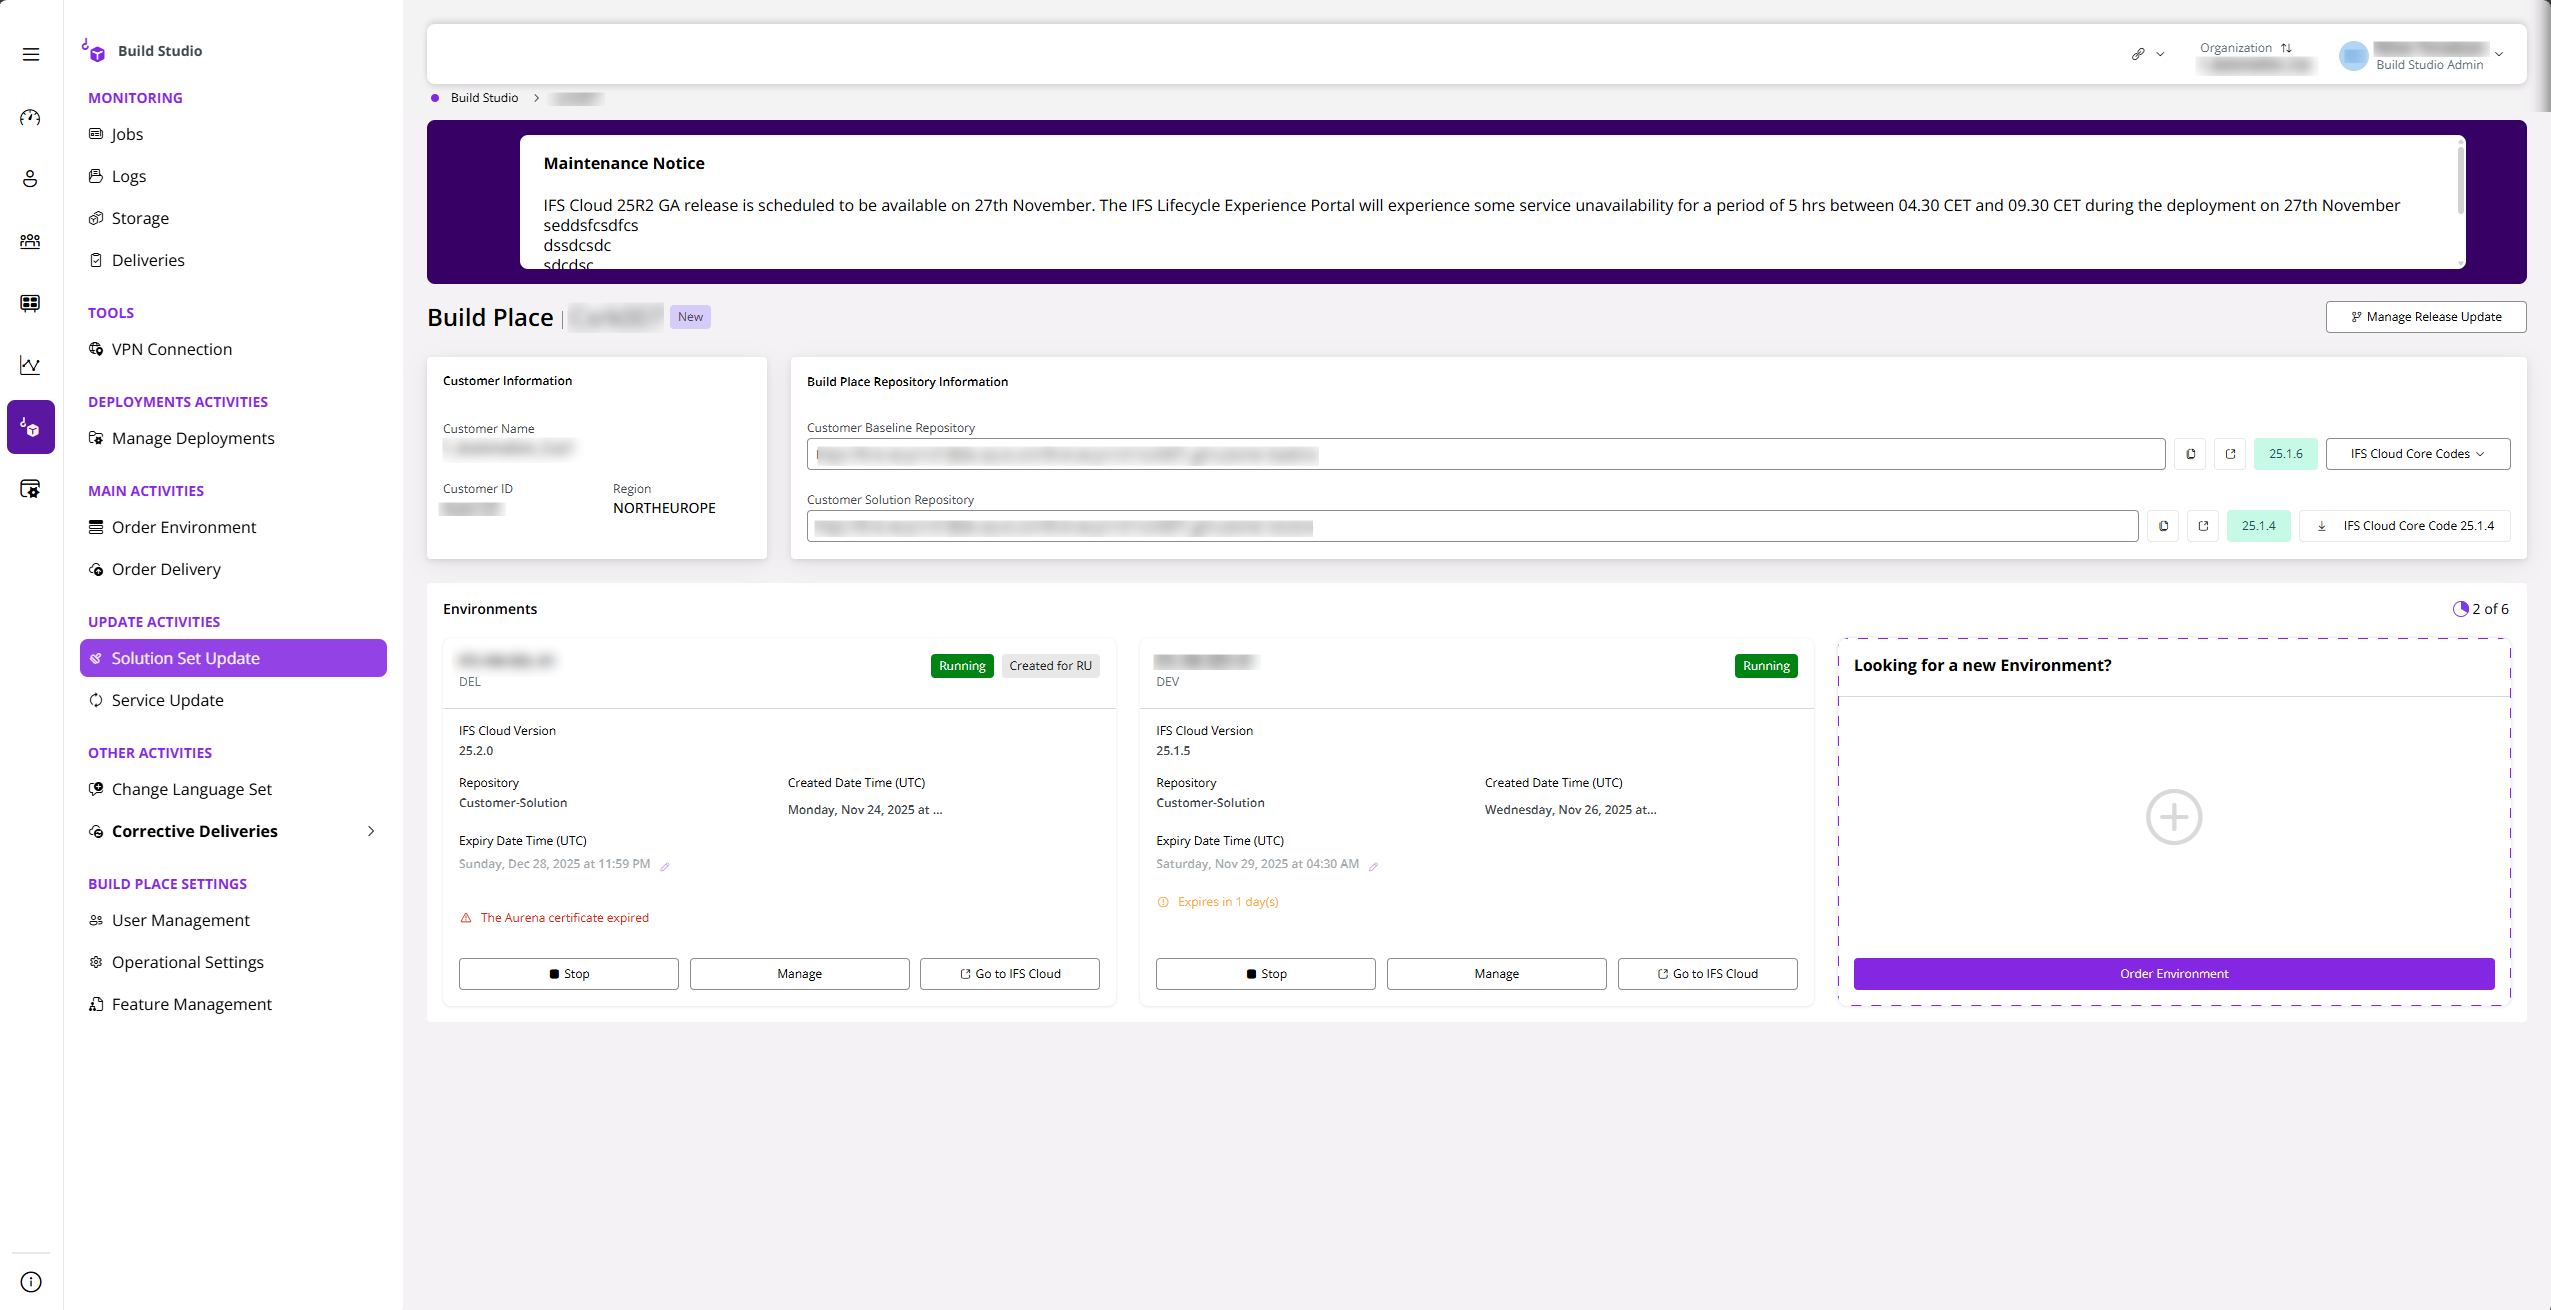Viewport: 2551px width, 1310px height.
Task: Click the Order Environment button
Action: pos(2172,973)
